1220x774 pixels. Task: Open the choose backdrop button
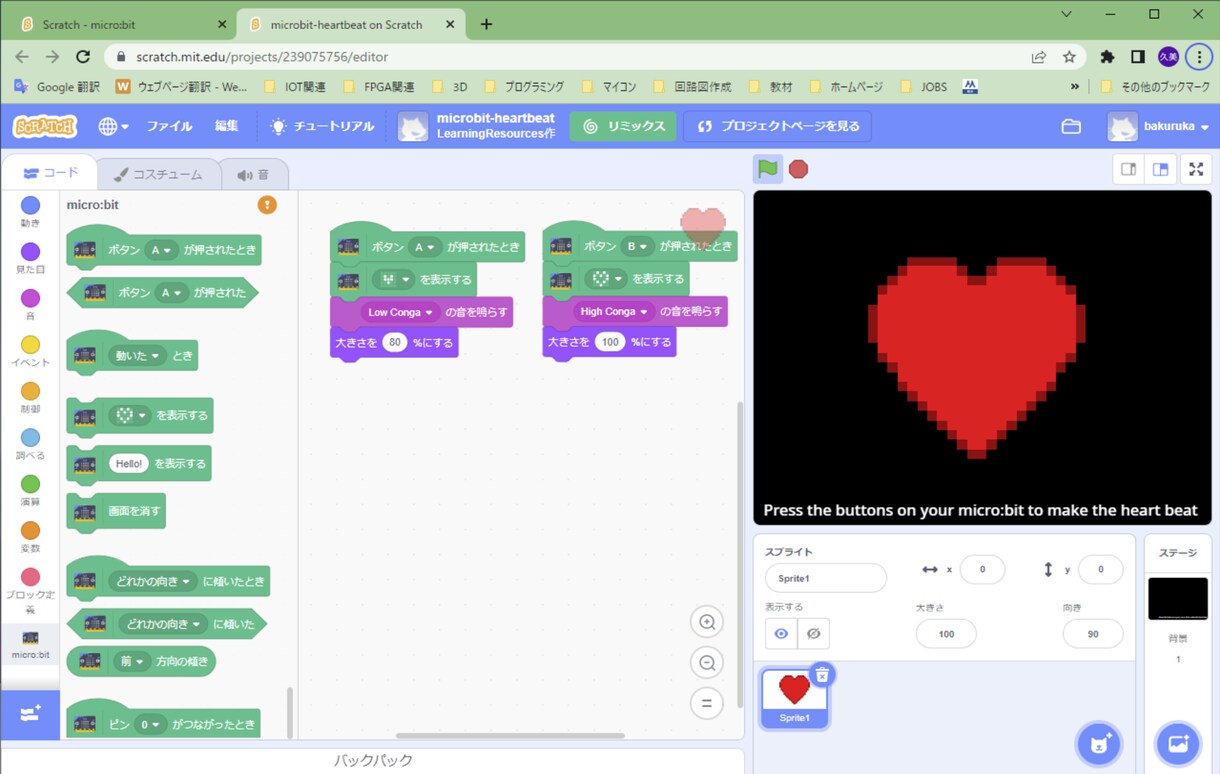click(1177, 743)
